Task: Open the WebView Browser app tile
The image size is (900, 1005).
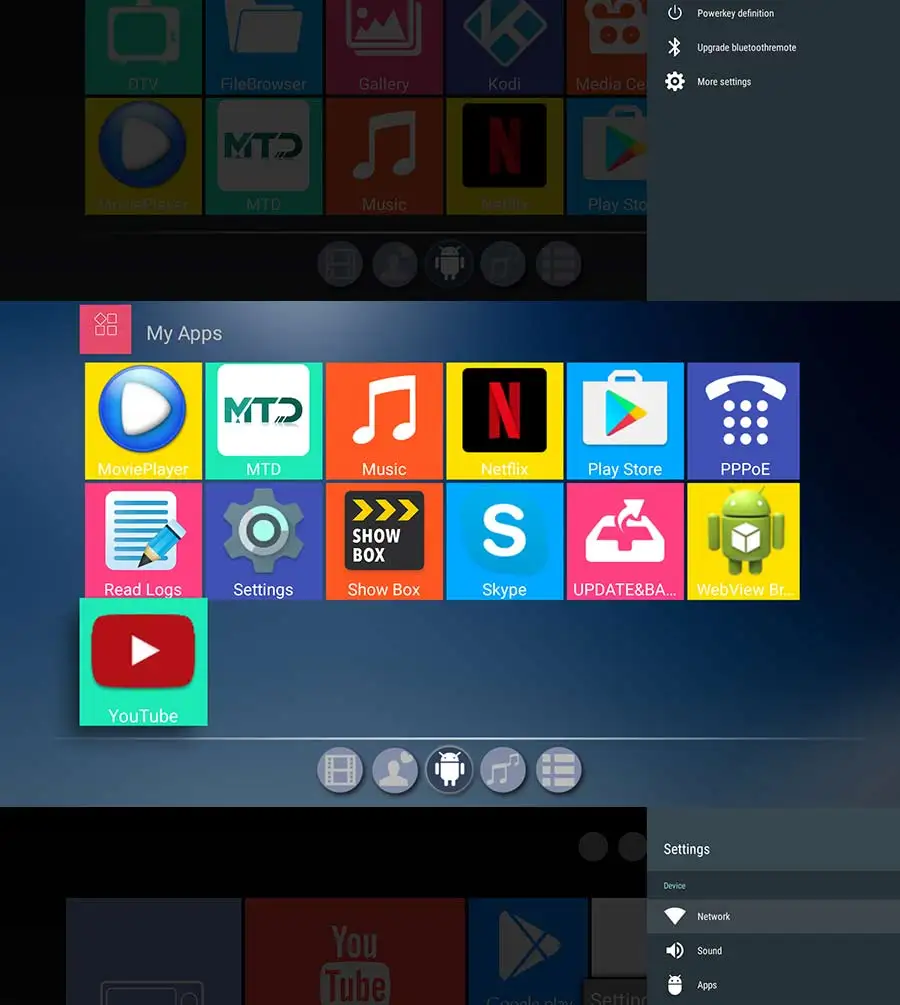Action: (x=743, y=541)
